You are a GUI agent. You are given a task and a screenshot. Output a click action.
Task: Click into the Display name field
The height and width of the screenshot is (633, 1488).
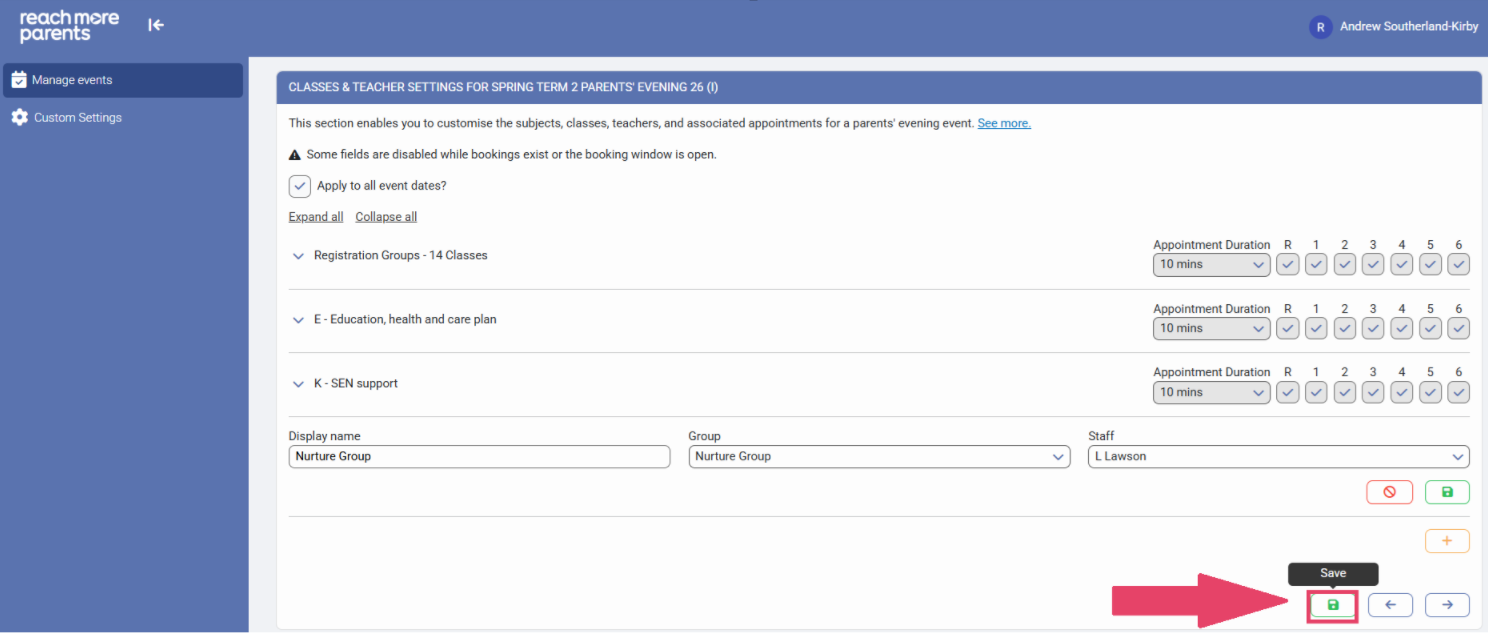click(479, 457)
